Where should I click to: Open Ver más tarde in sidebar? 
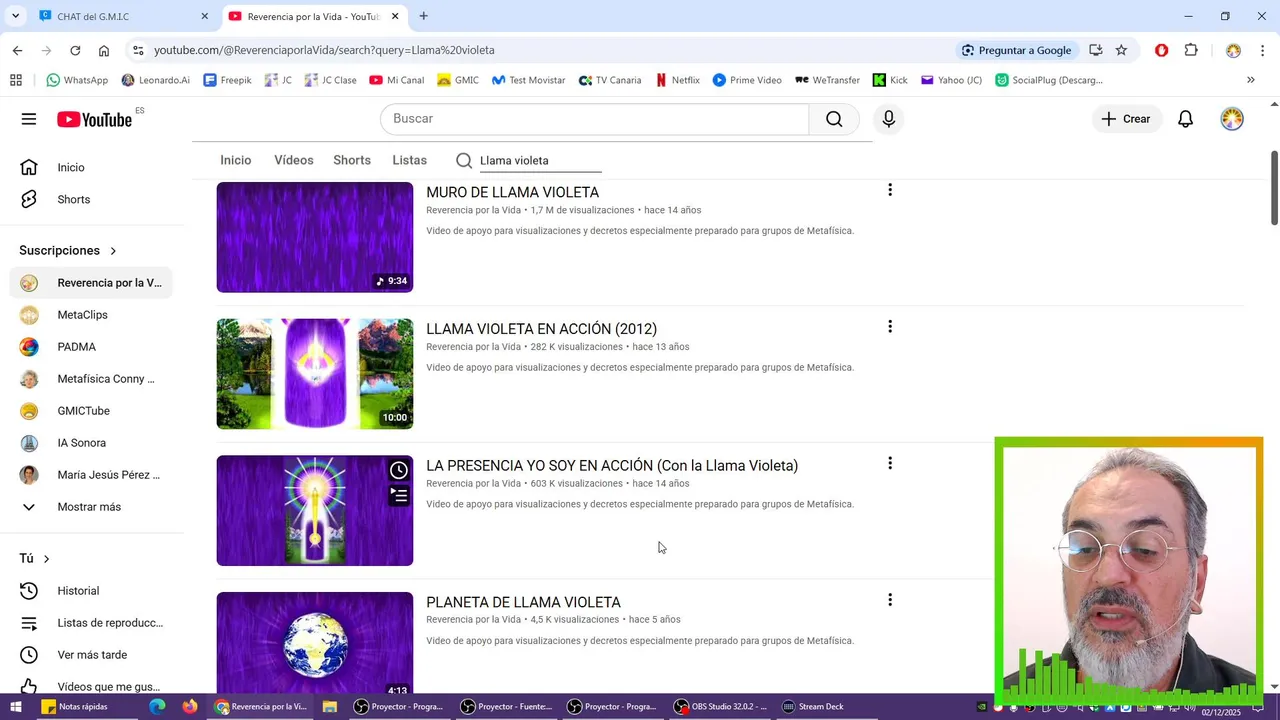click(91, 655)
